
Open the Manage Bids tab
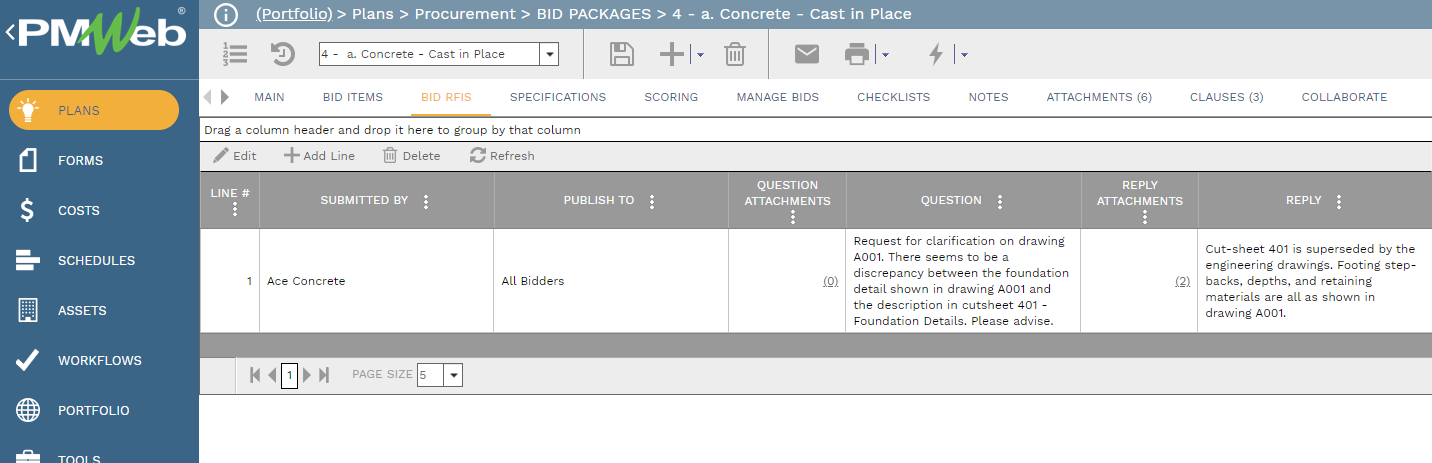pyautogui.click(x=778, y=97)
